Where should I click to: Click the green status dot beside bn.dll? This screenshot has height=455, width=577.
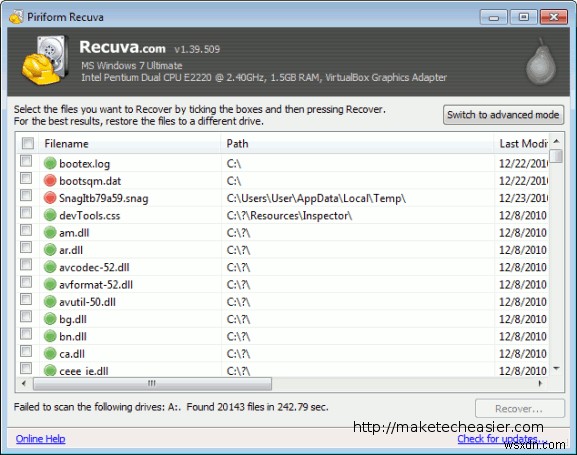(50, 336)
